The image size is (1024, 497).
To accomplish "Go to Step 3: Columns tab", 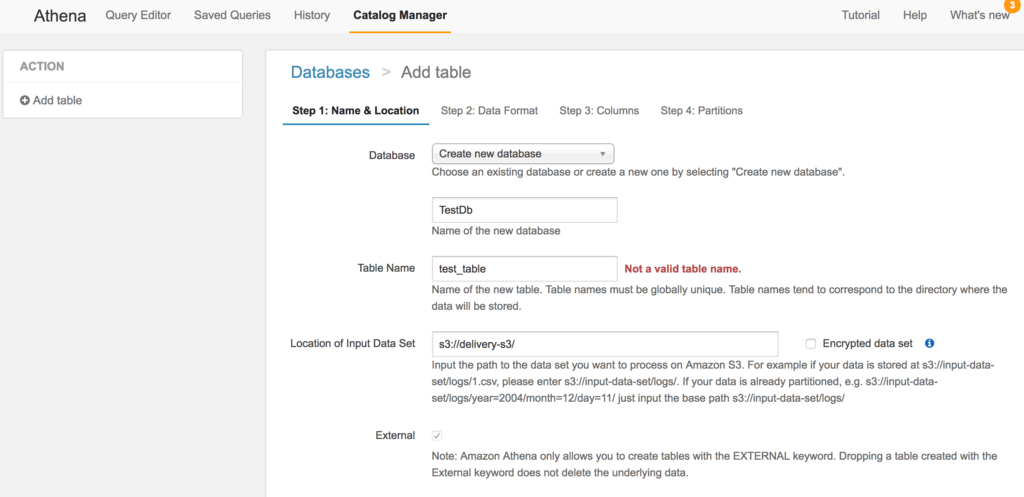I will 599,110.
